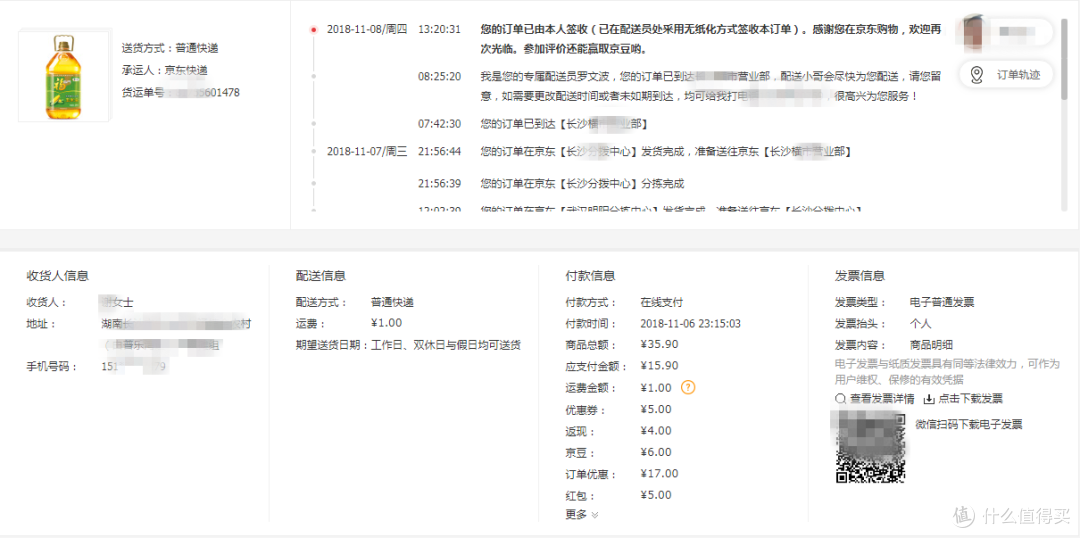Click the 返现 value ¥4.00
The height and width of the screenshot is (538, 1080).
(656, 431)
